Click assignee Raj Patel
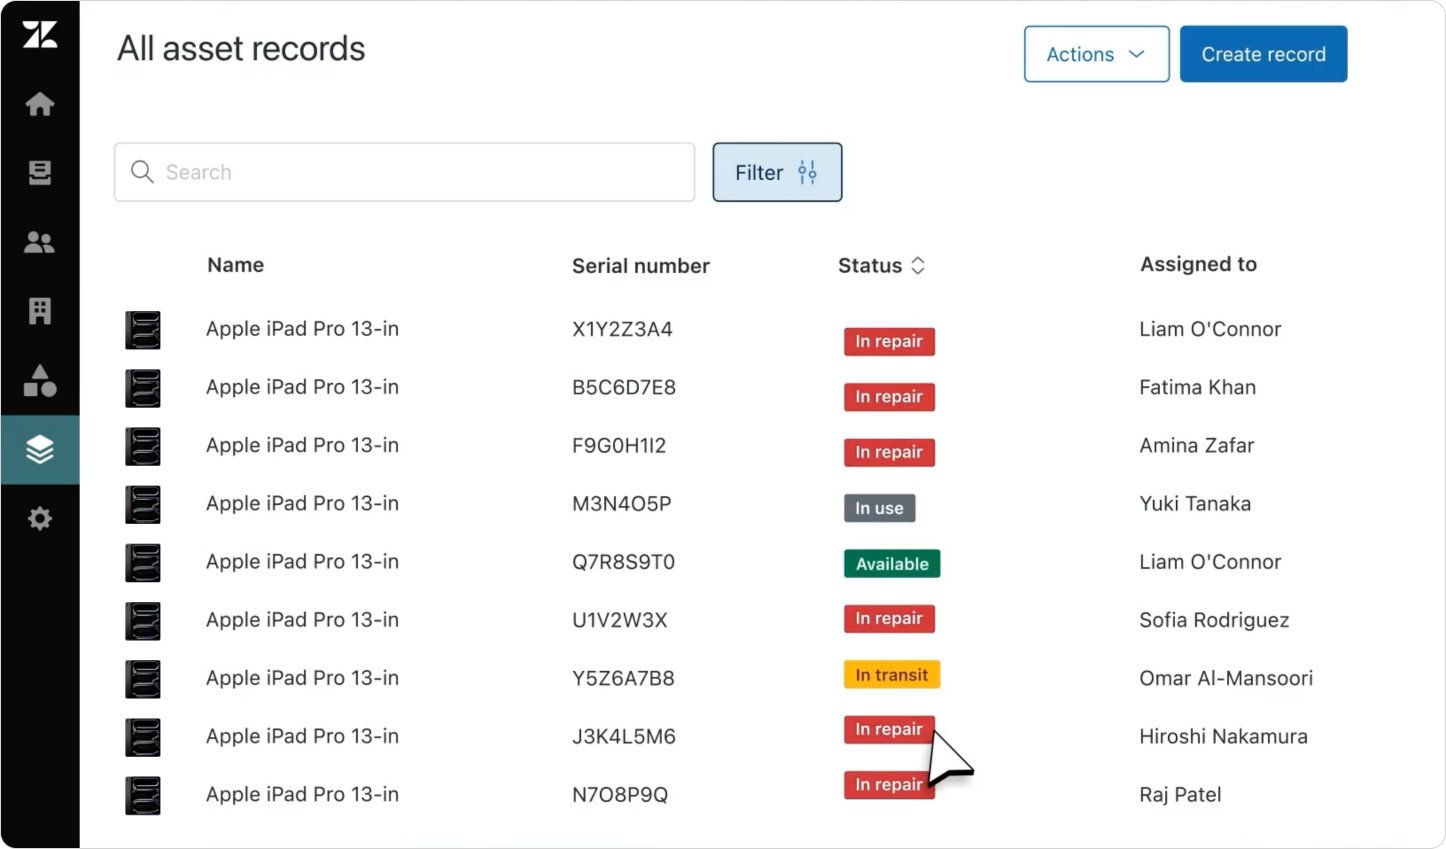The height and width of the screenshot is (849, 1446). (1180, 795)
